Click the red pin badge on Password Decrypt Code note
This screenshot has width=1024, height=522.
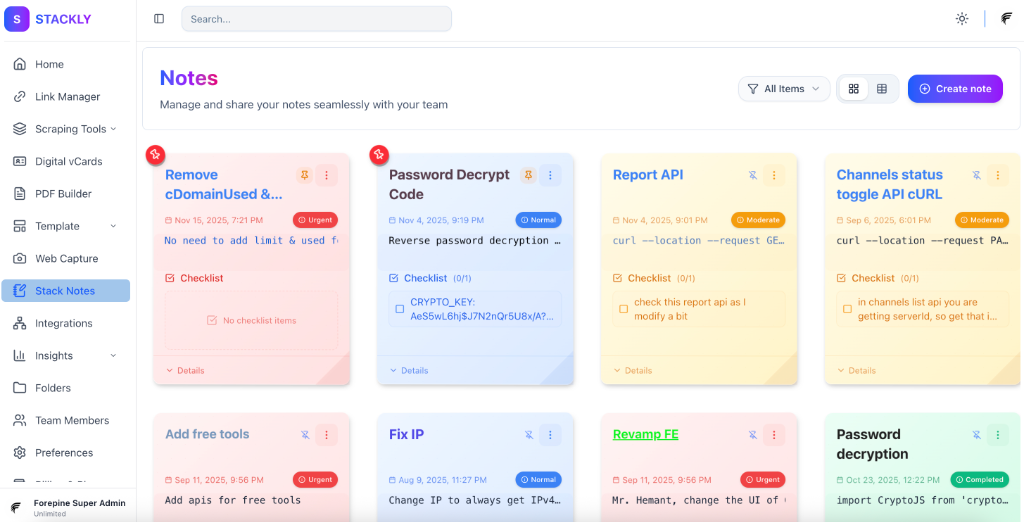coord(379,155)
